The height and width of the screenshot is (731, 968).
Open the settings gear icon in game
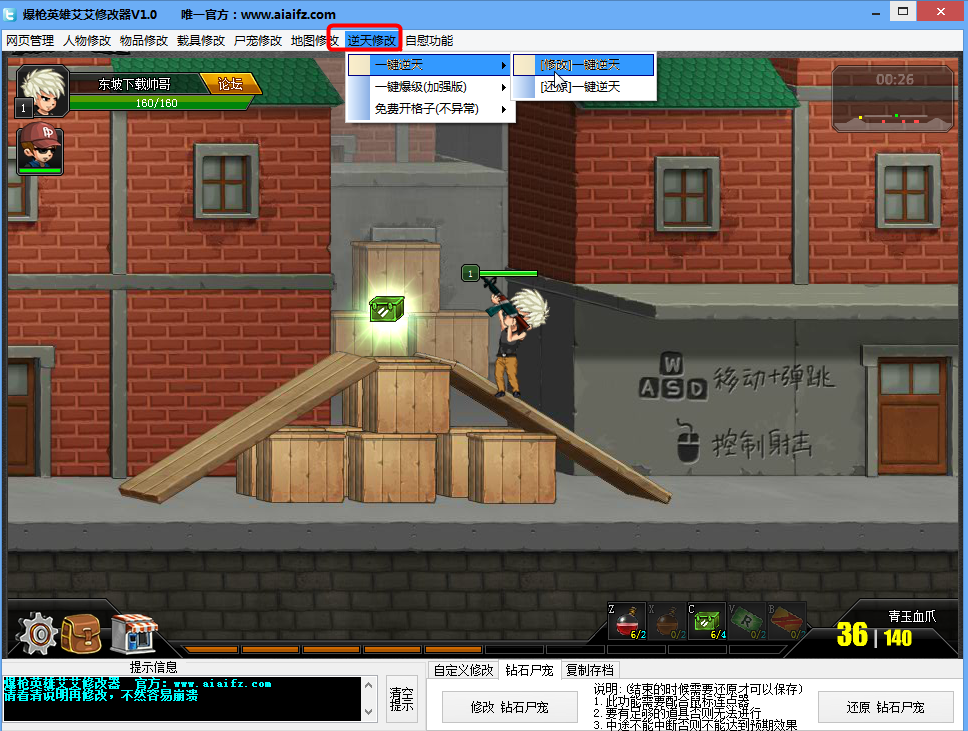point(37,633)
